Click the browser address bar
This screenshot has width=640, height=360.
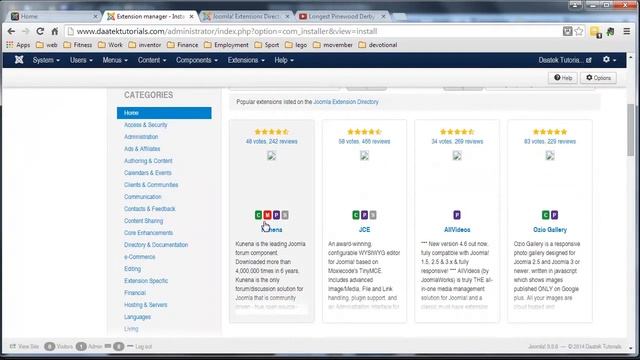pyautogui.click(x=314, y=31)
